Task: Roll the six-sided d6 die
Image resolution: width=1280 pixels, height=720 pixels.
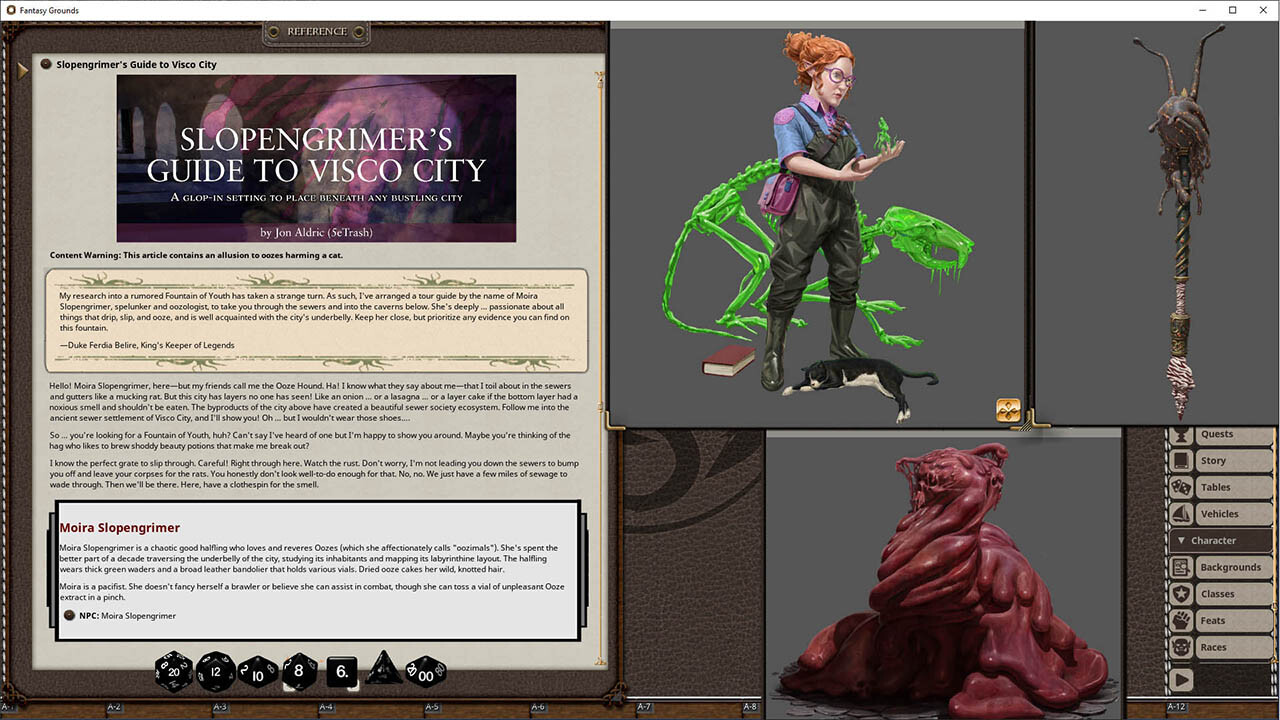Action: [x=341, y=672]
